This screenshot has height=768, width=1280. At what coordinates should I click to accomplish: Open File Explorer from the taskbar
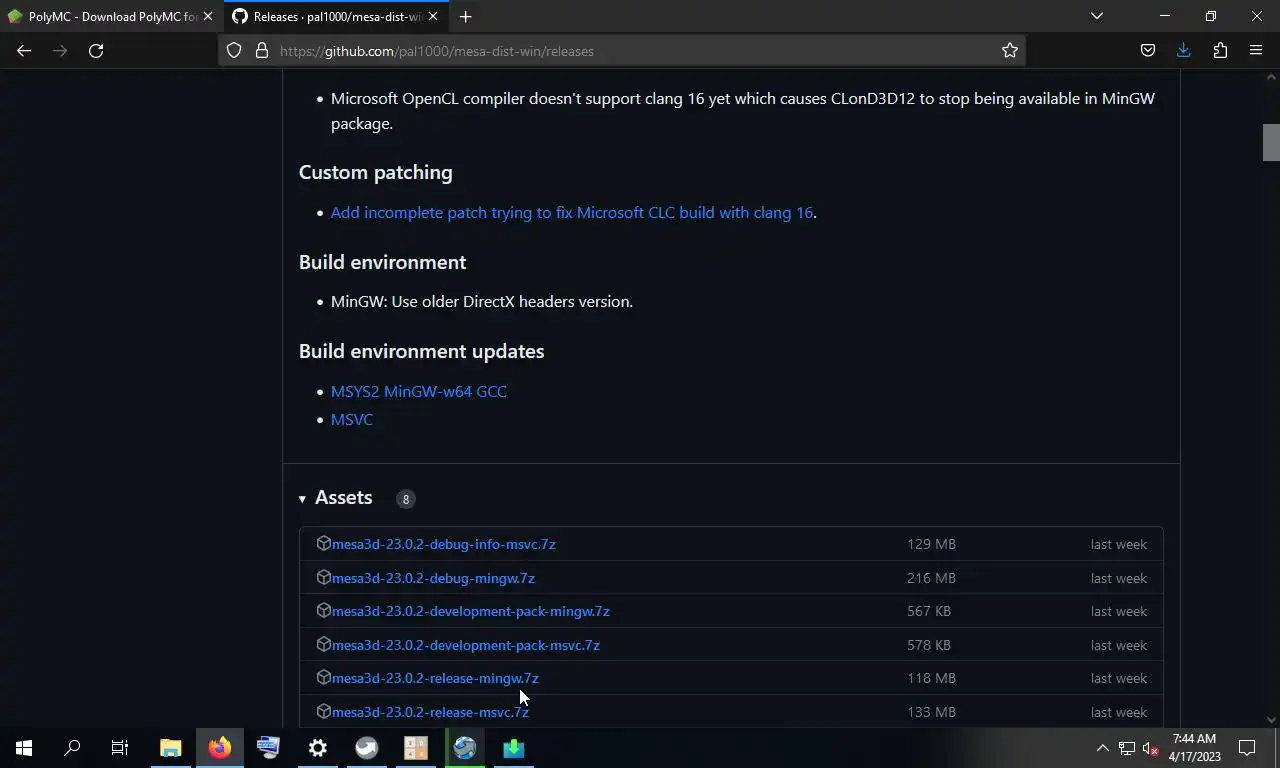[x=171, y=748]
